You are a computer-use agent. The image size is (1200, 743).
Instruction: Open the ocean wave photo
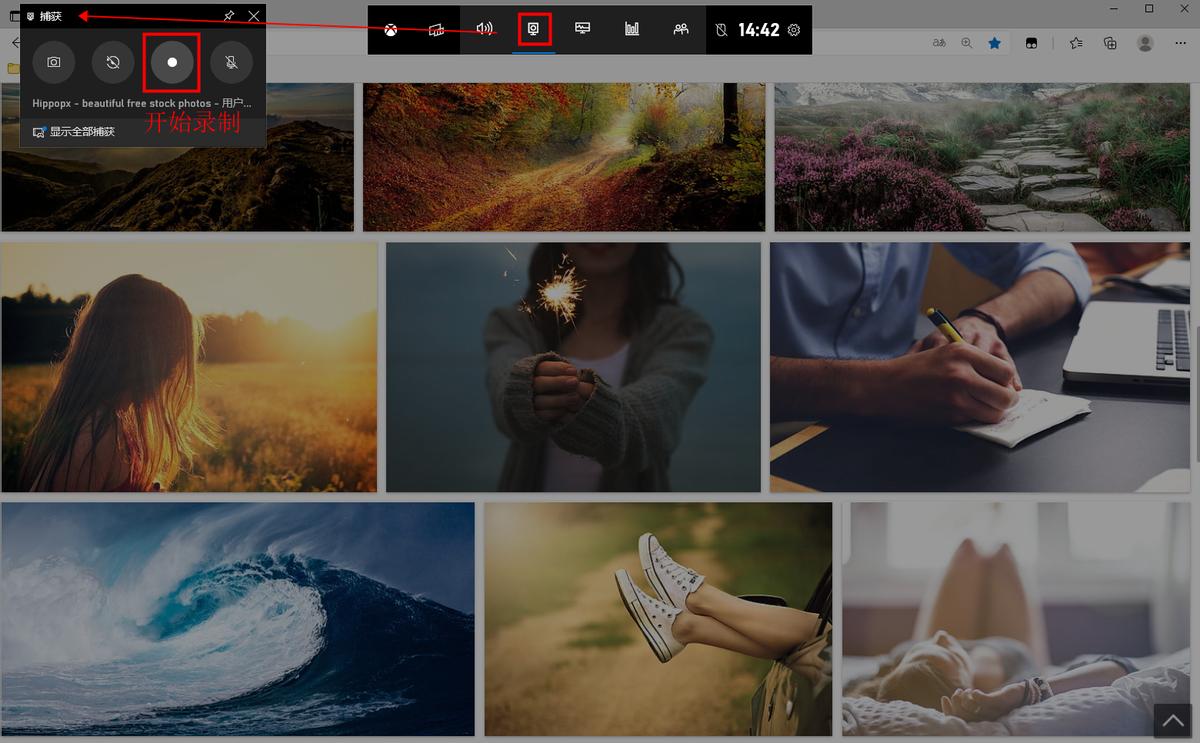(238, 619)
